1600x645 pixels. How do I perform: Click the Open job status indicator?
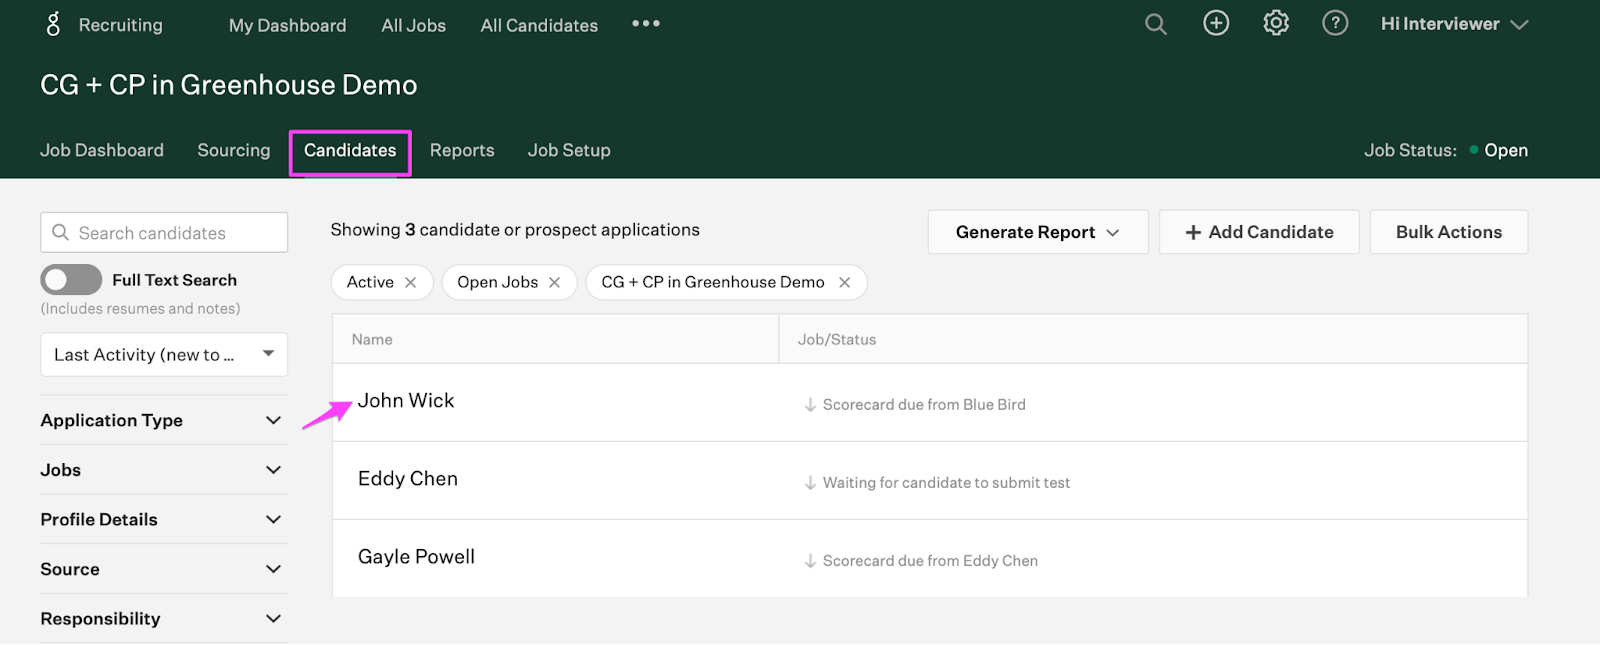click(x=1498, y=150)
